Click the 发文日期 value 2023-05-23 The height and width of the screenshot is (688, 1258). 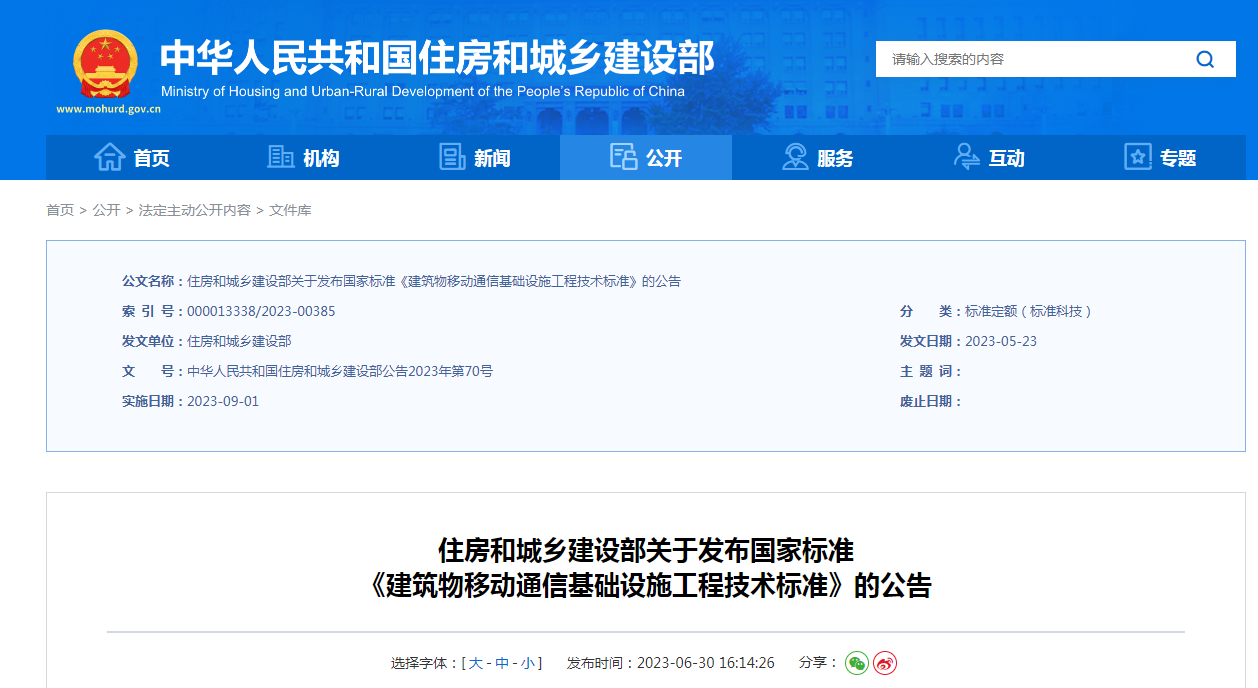click(1001, 341)
